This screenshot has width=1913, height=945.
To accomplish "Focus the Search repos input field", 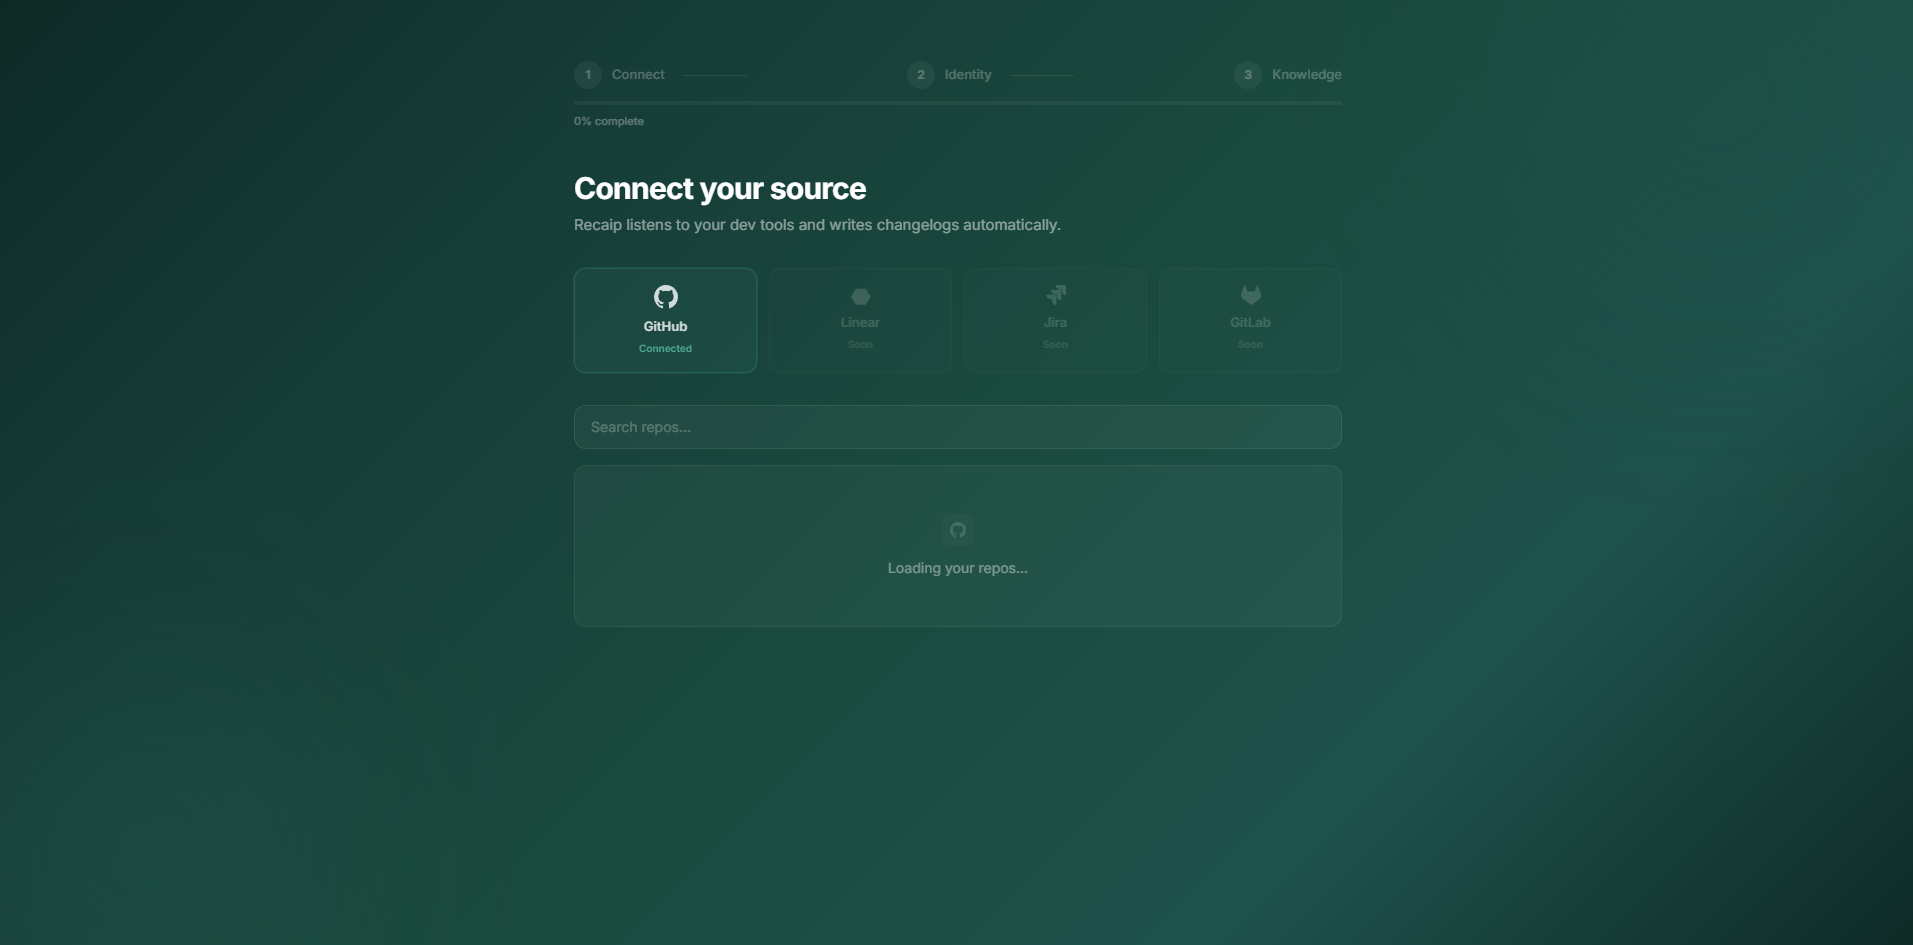I will (957, 427).
